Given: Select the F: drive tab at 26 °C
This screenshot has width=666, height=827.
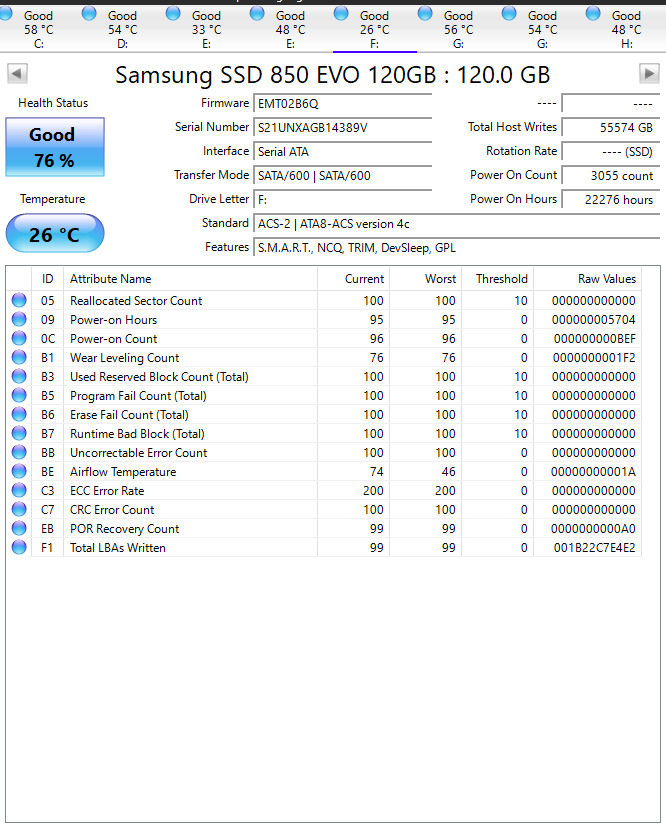Looking at the screenshot, I should pos(374,30).
